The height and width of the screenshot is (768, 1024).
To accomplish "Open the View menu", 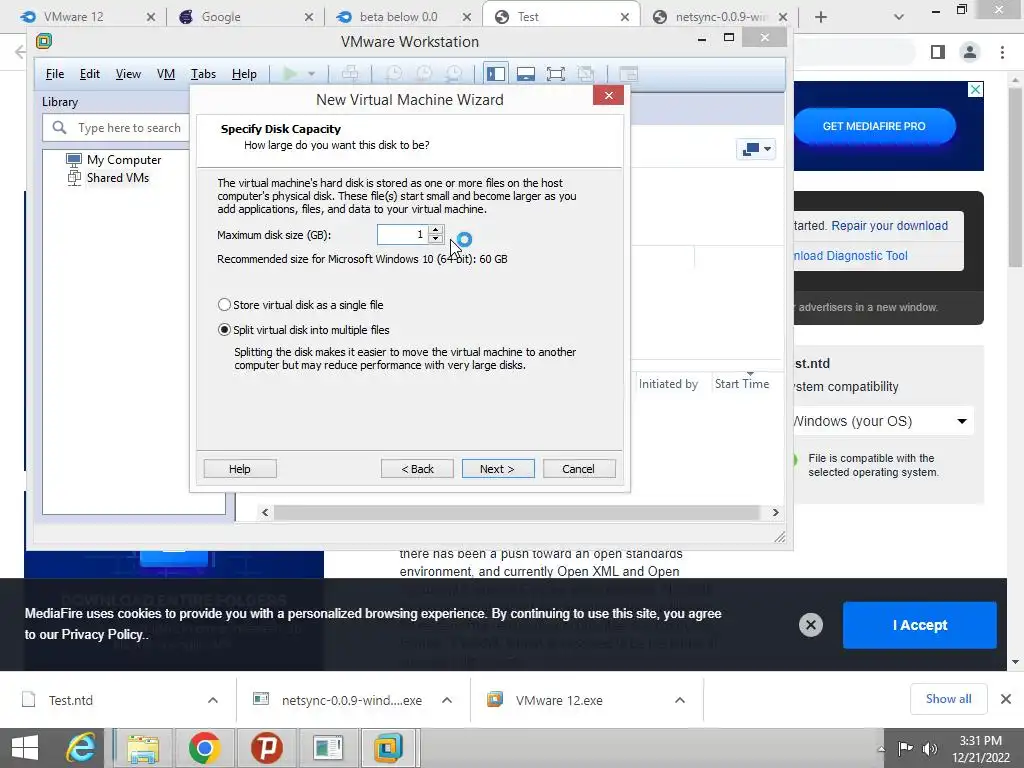I will pyautogui.click(x=128, y=74).
